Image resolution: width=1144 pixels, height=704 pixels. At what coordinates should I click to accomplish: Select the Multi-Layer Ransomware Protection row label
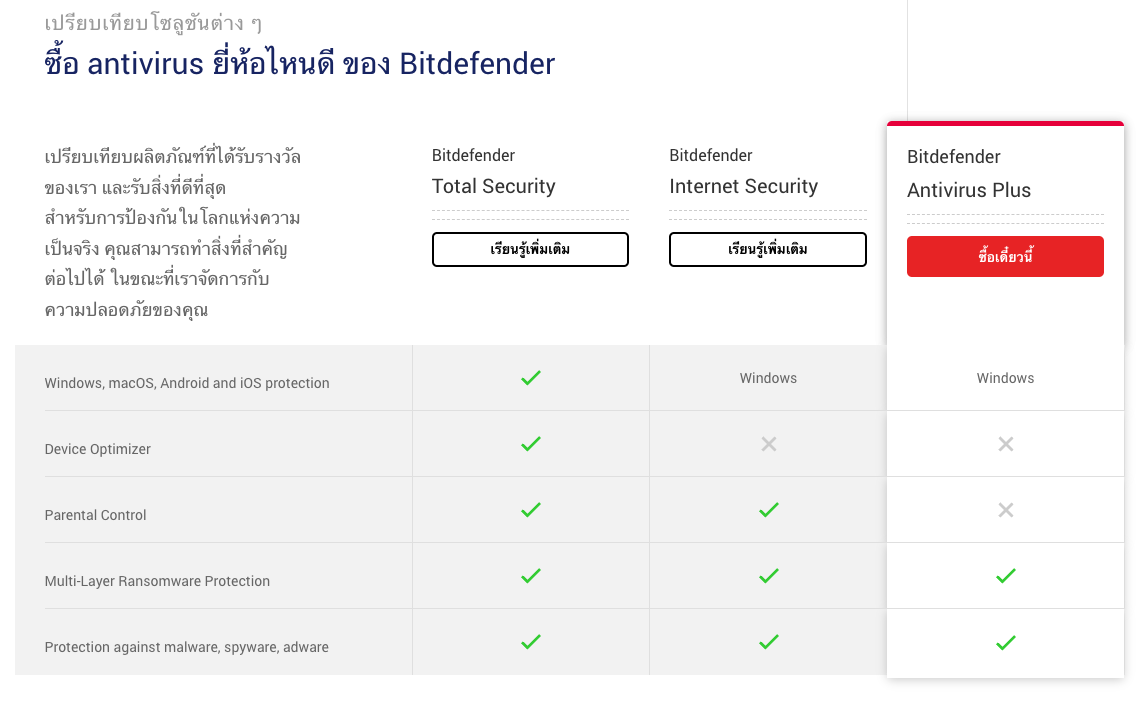click(156, 581)
